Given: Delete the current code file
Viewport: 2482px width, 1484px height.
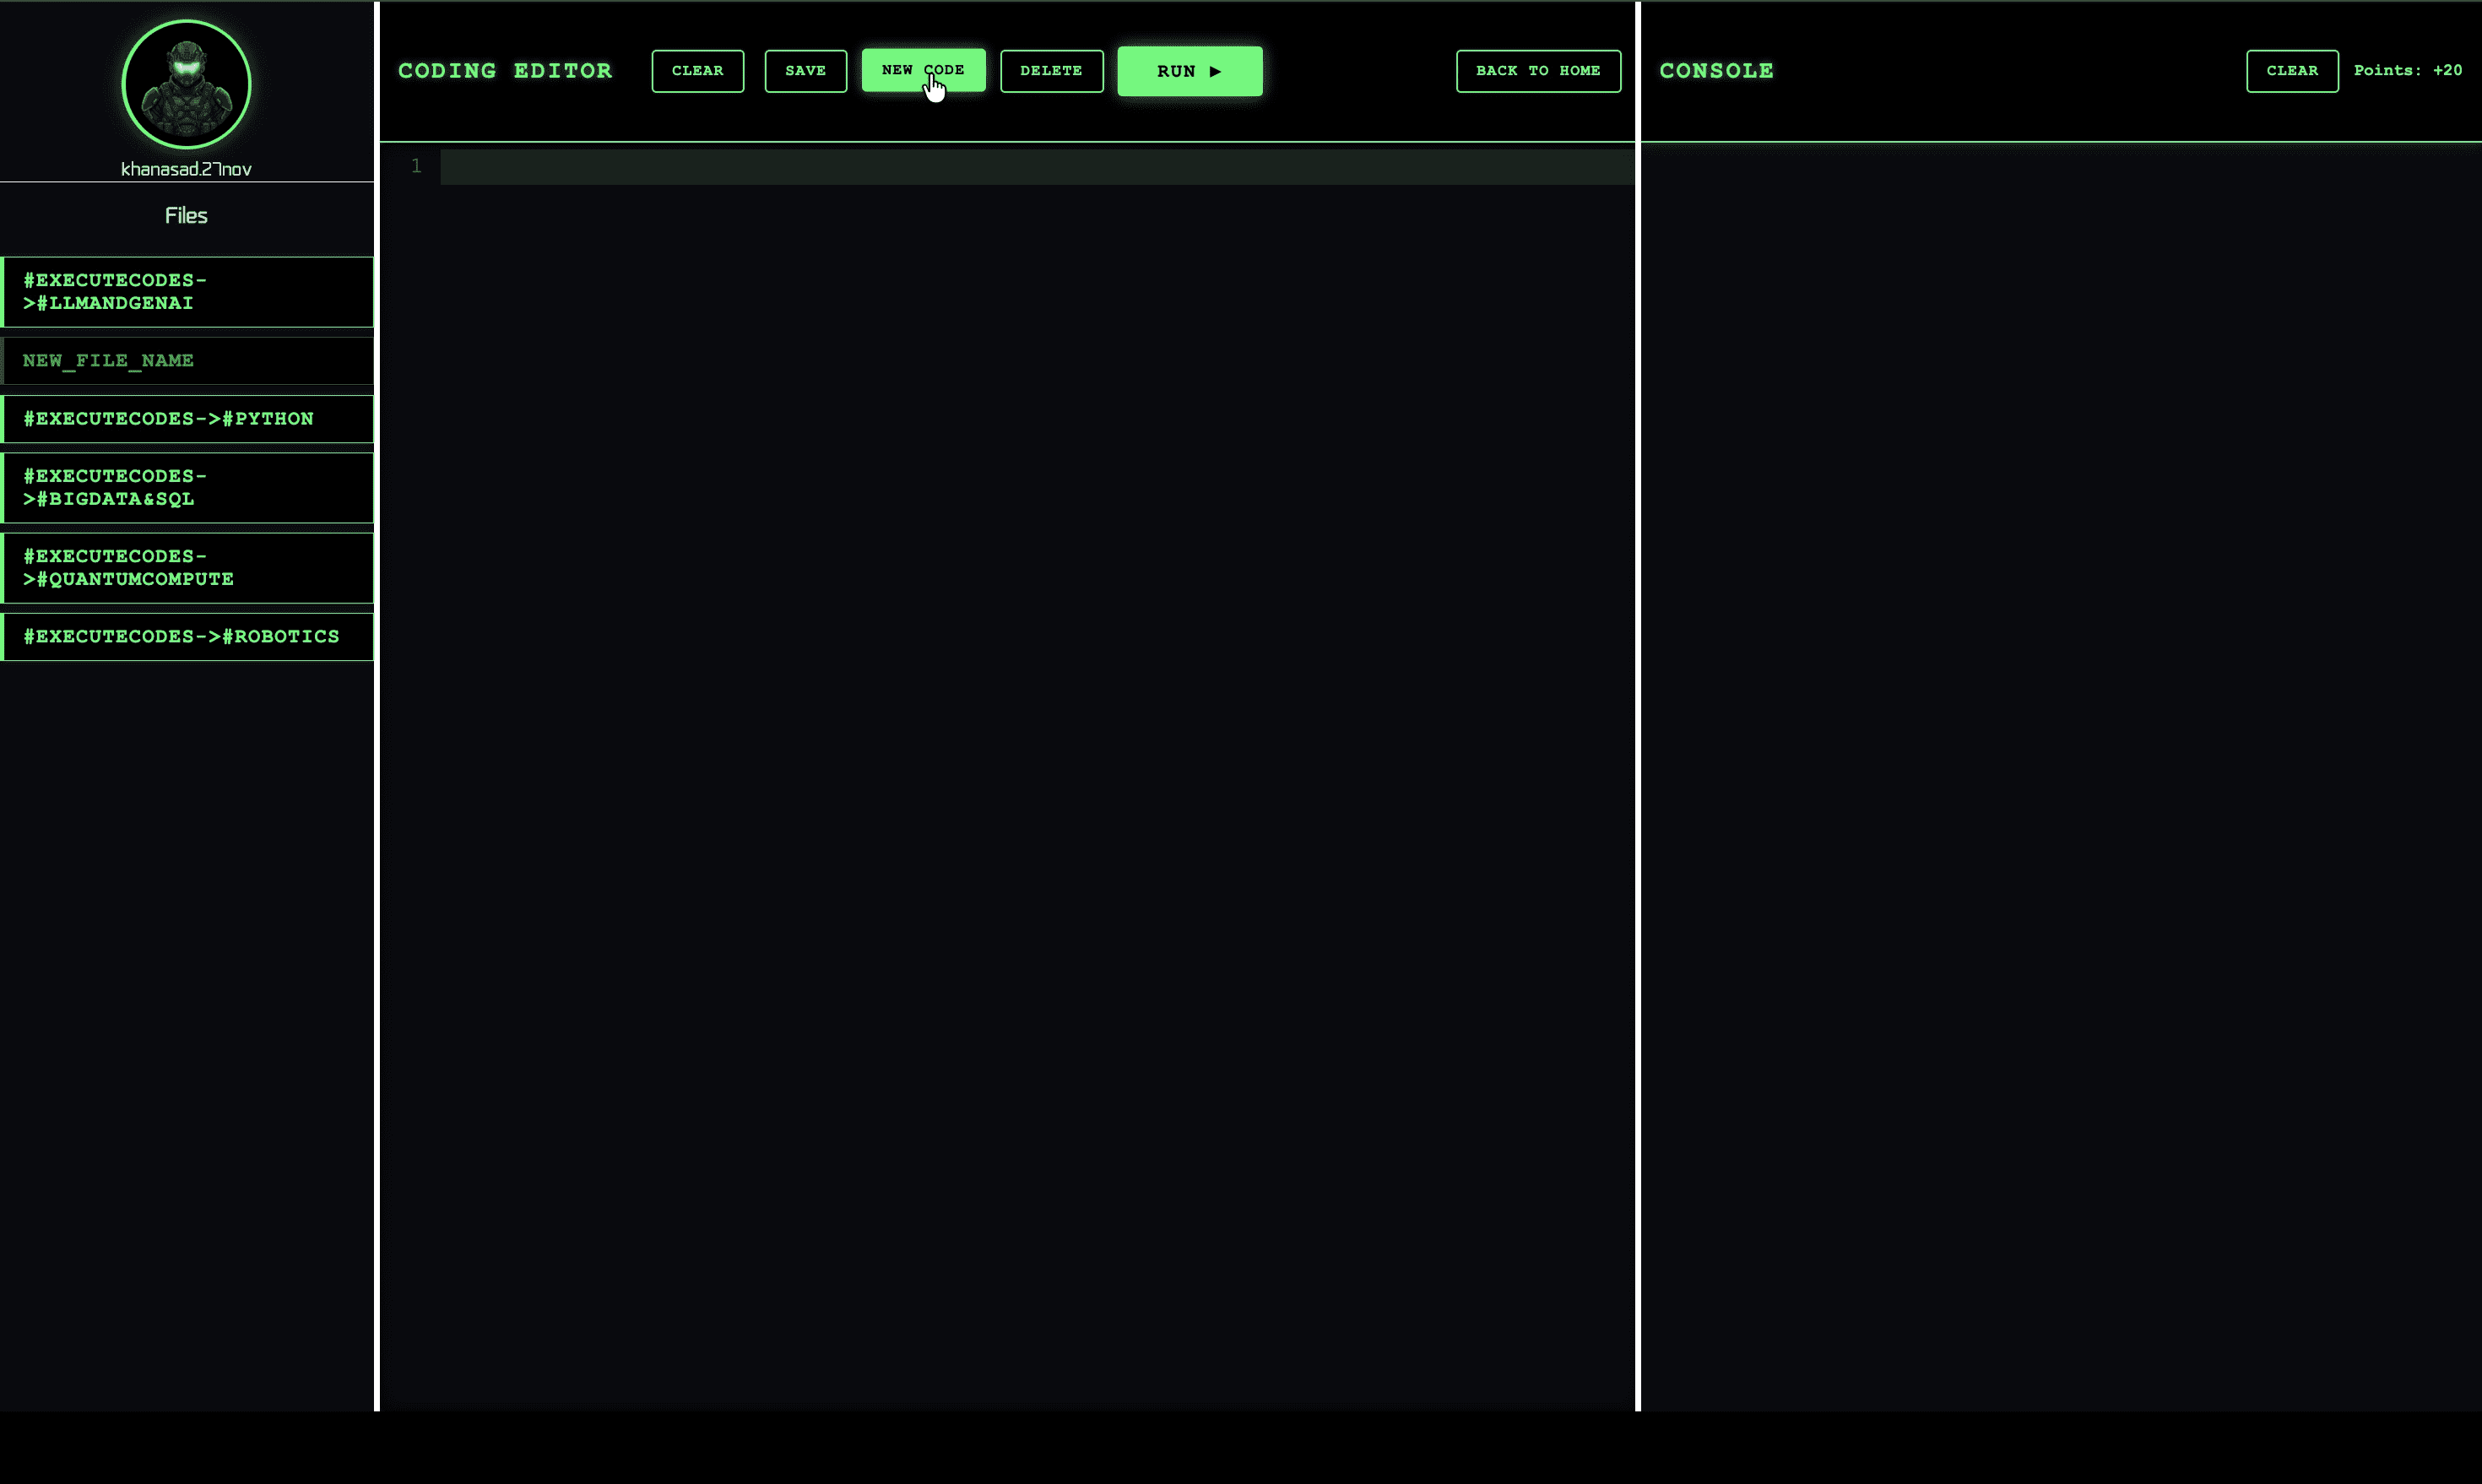Looking at the screenshot, I should [1051, 71].
